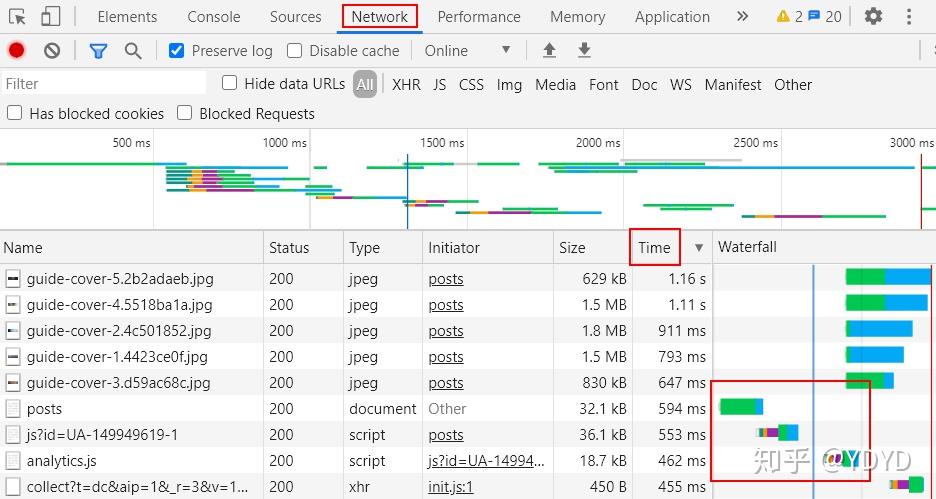Screen dimensions: 936x499
Task: Click the file icon of analytics.js
Action: pos(13,461)
